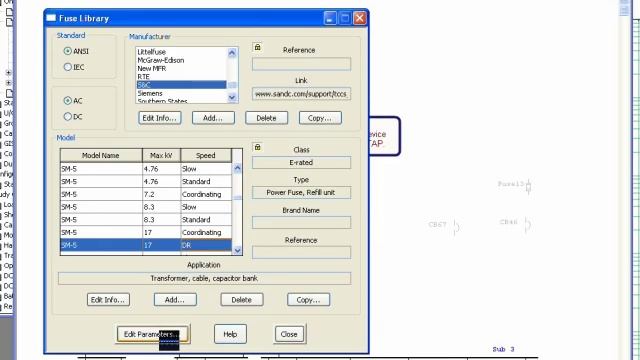Viewport: 640px width, 360px height.
Task: Click the Model Name column header
Action: pyautogui.click(x=101, y=156)
